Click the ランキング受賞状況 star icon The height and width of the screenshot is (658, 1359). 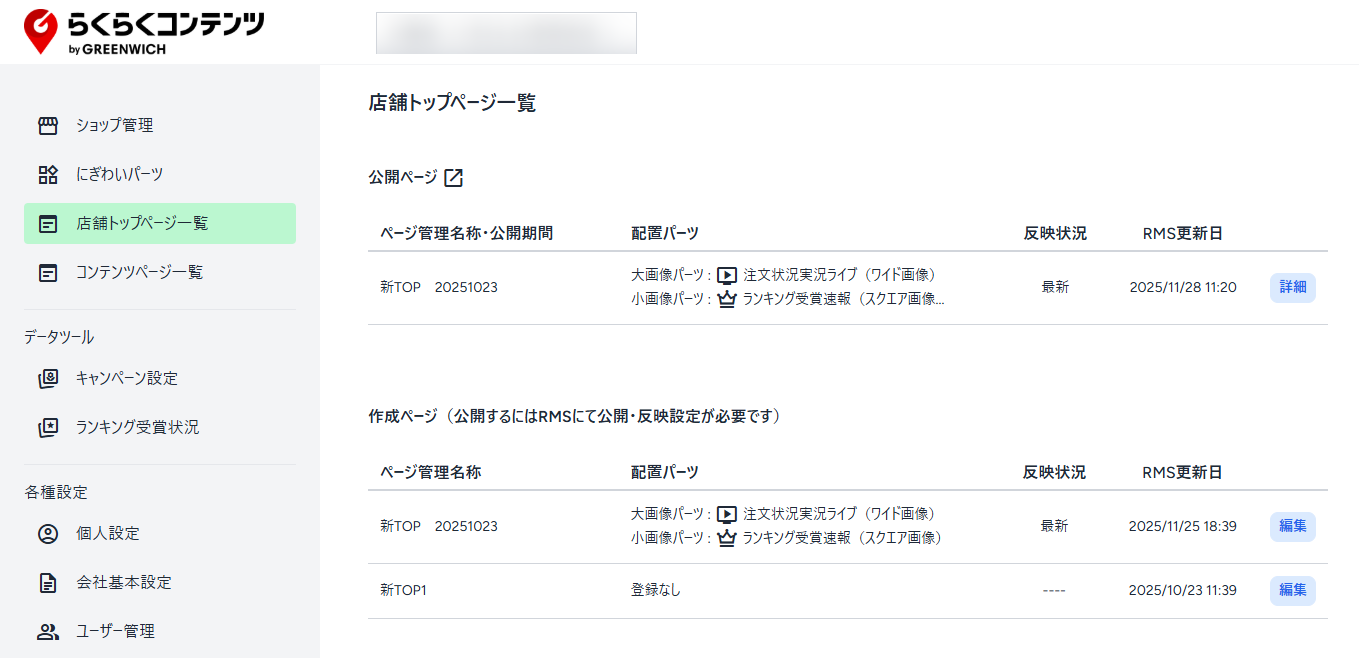tap(48, 428)
